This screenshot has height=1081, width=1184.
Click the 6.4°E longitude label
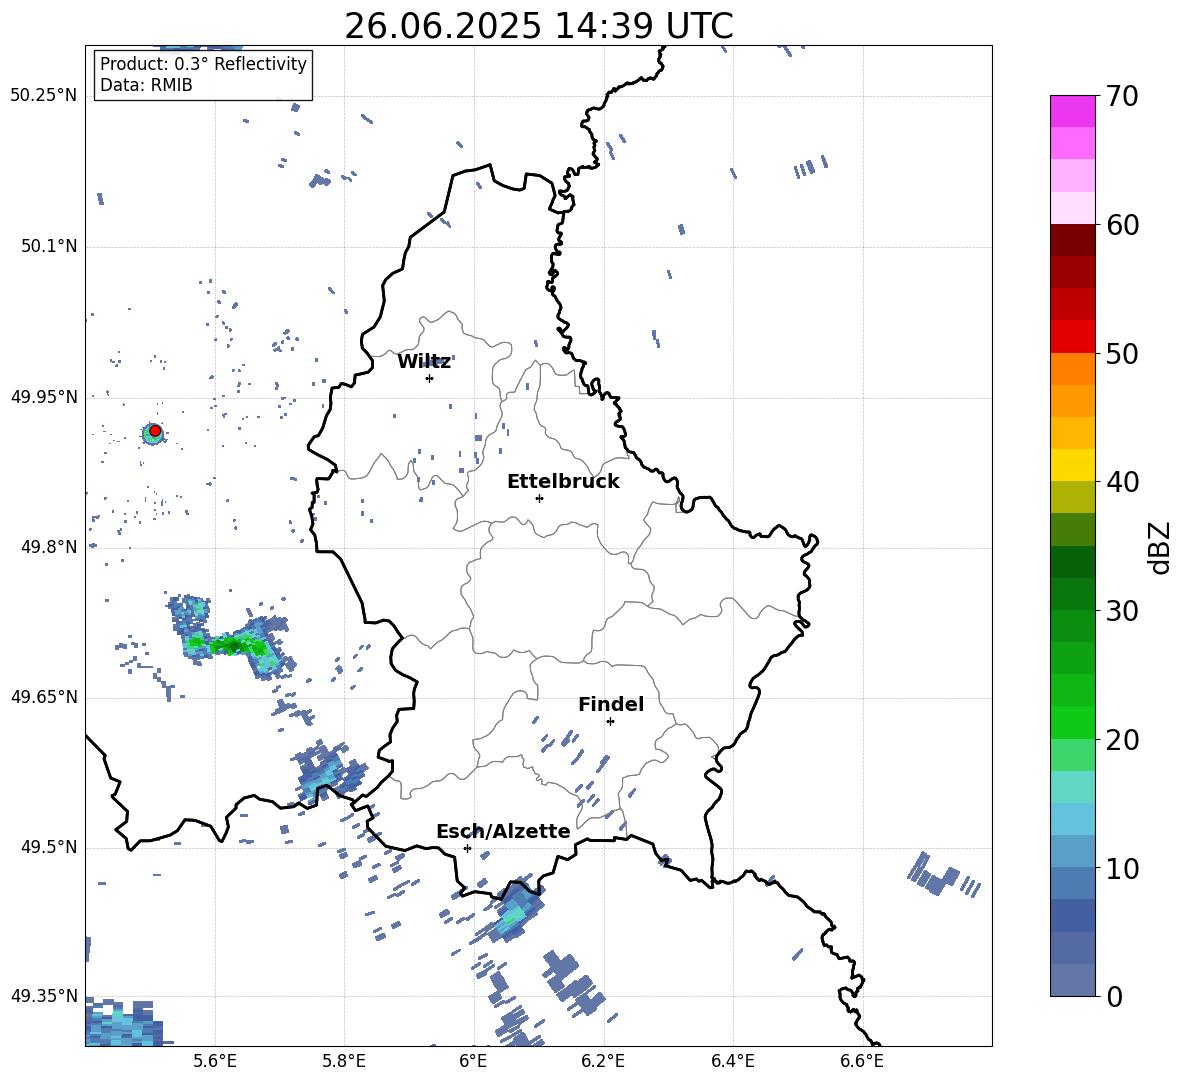coord(732,1061)
